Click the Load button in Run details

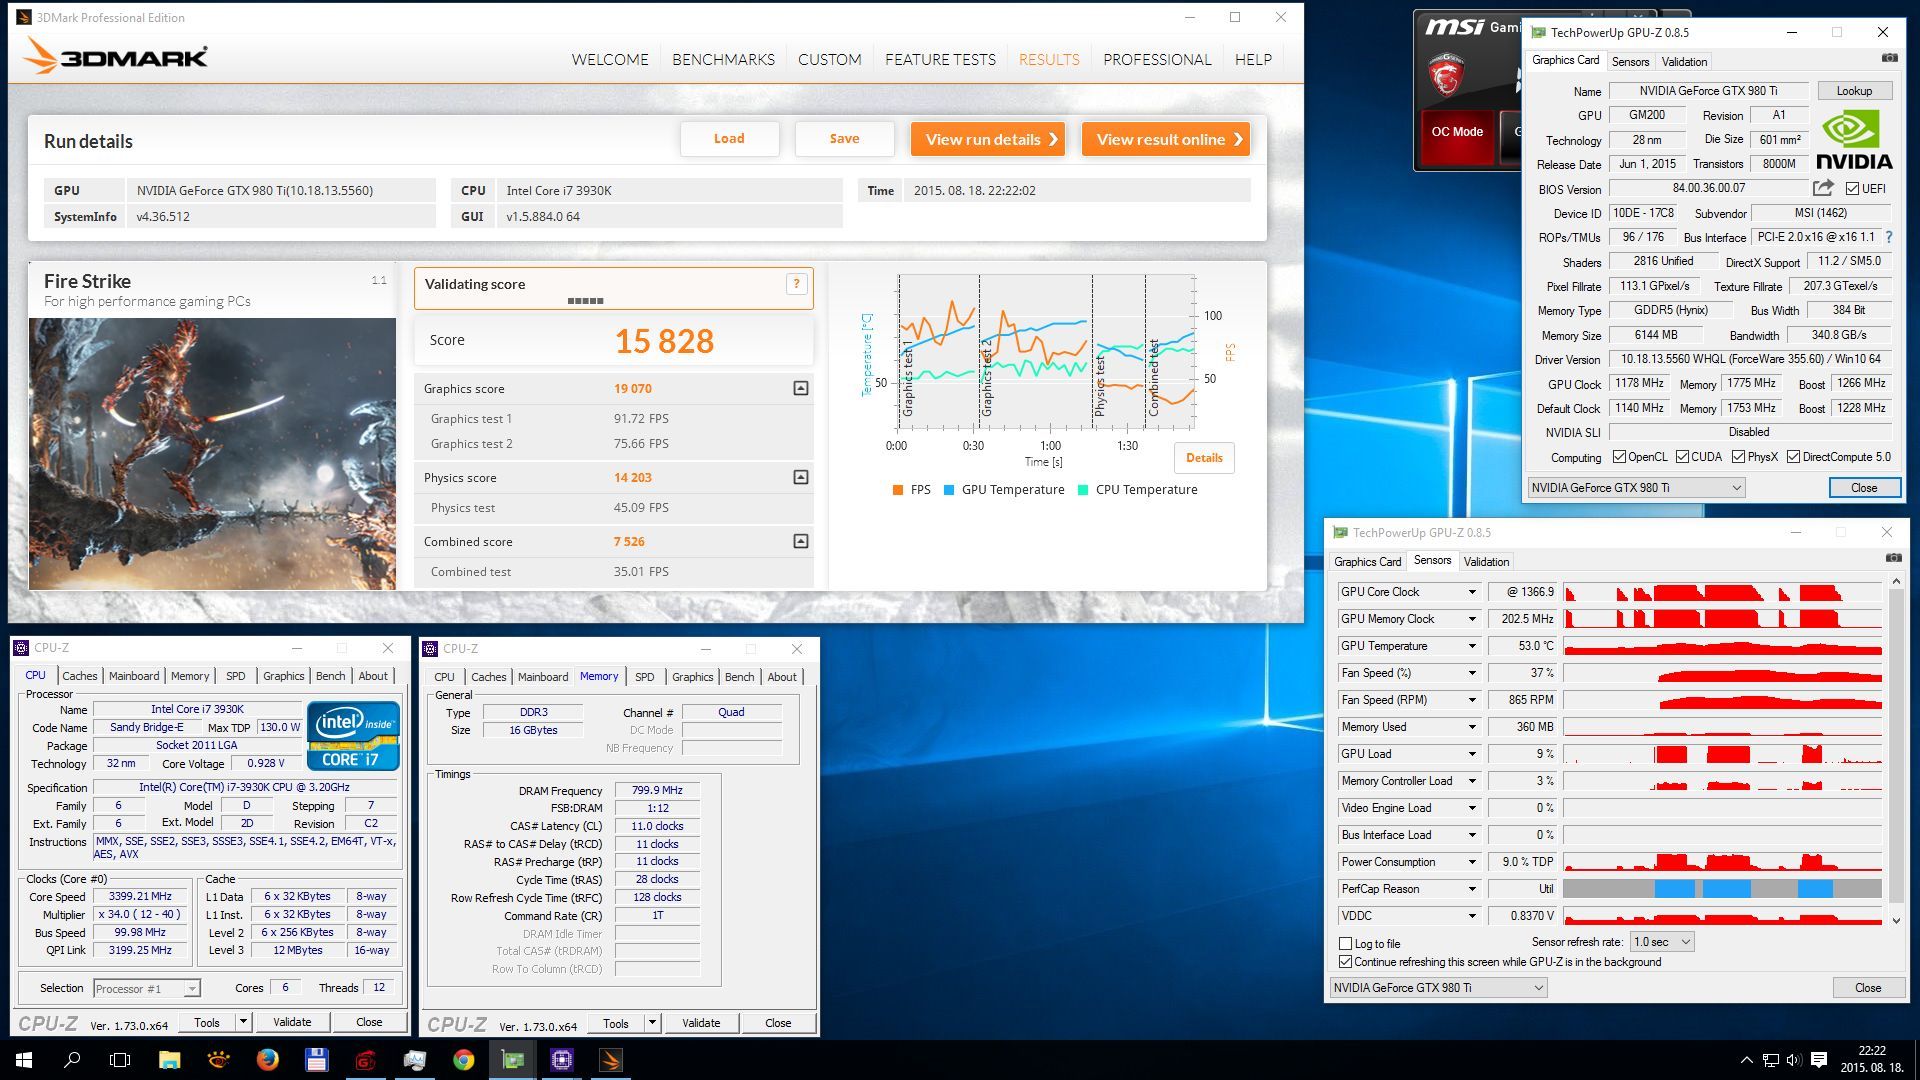[x=729, y=138]
